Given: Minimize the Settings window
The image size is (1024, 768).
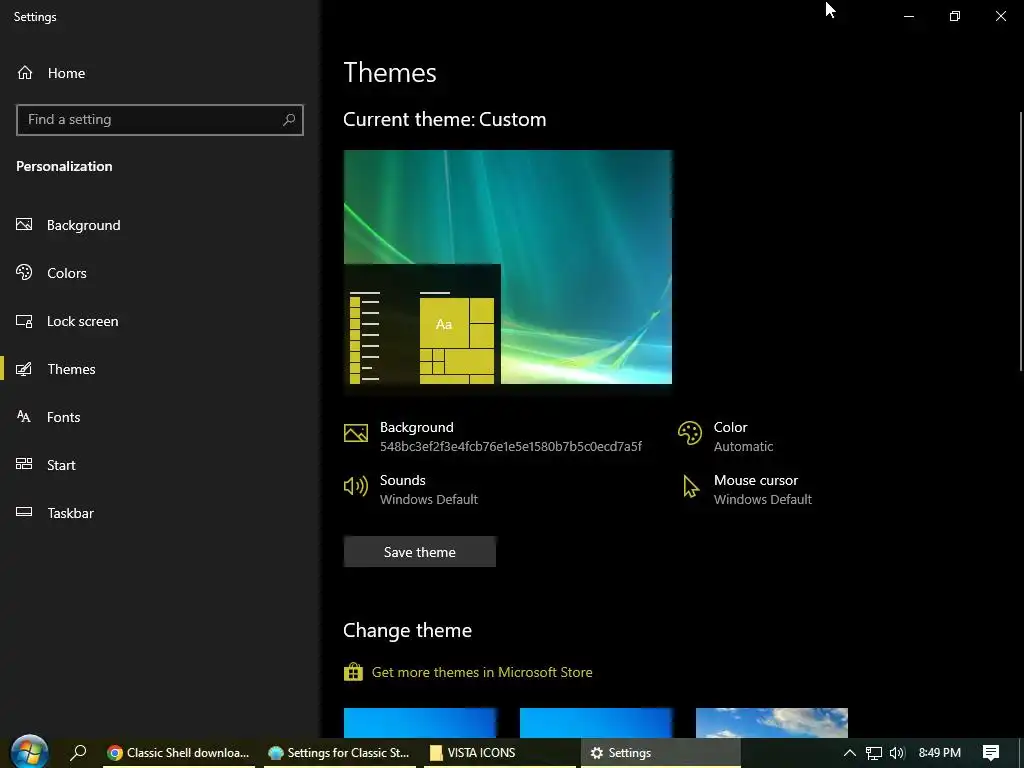Looking at the screenshot, I should click(x=908, y=16).
